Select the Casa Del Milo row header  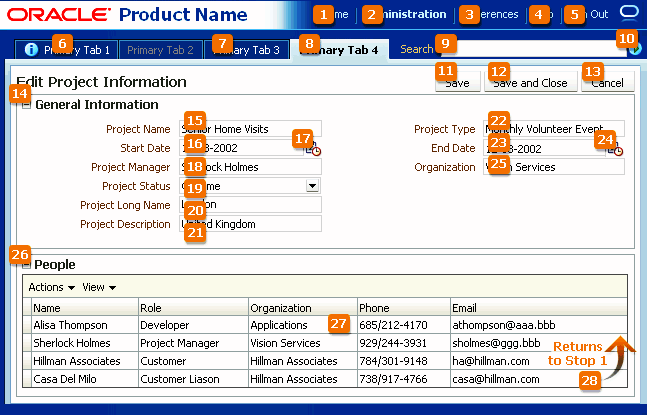(x=27, y=379)
